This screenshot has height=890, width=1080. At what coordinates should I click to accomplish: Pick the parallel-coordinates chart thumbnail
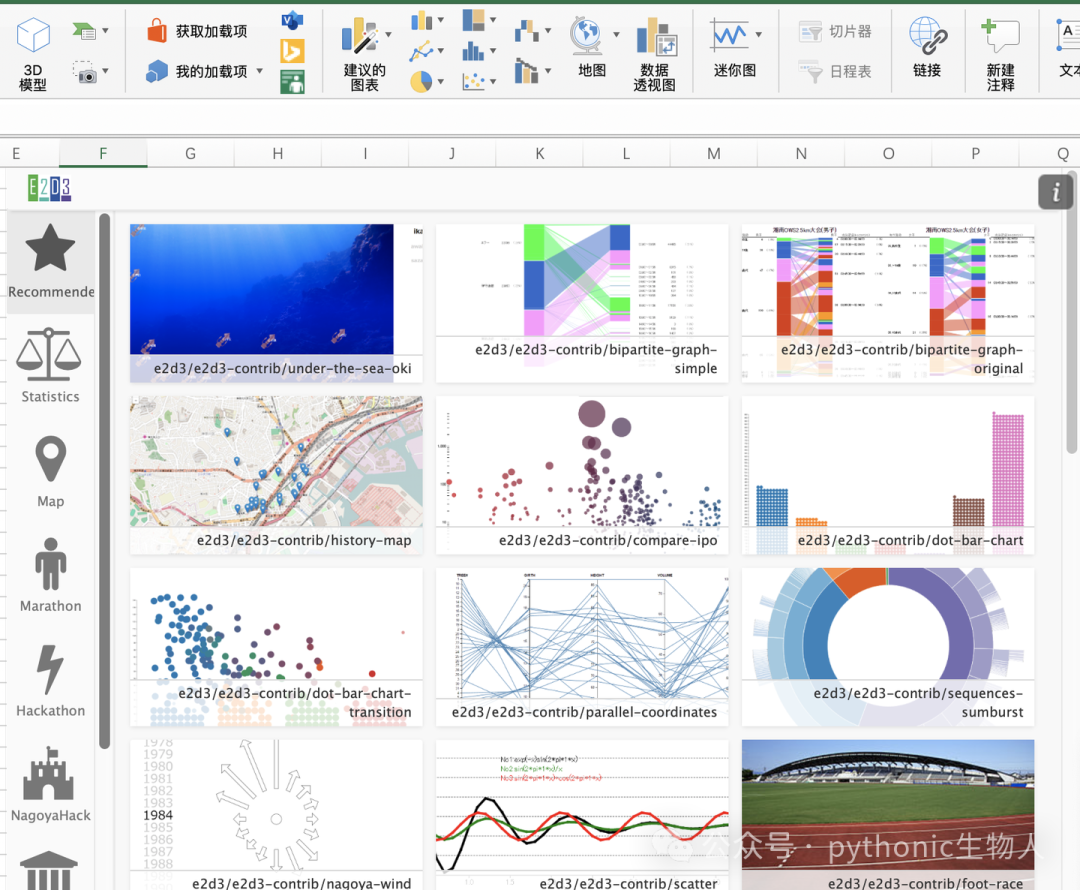(582, 648)
